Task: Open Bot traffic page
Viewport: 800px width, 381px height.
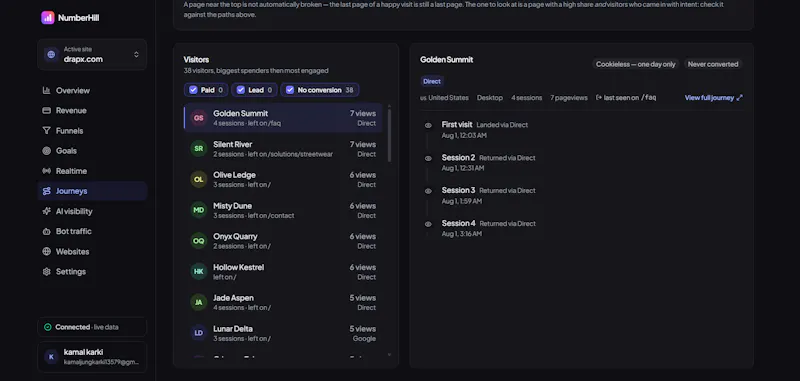Action: 92,232
